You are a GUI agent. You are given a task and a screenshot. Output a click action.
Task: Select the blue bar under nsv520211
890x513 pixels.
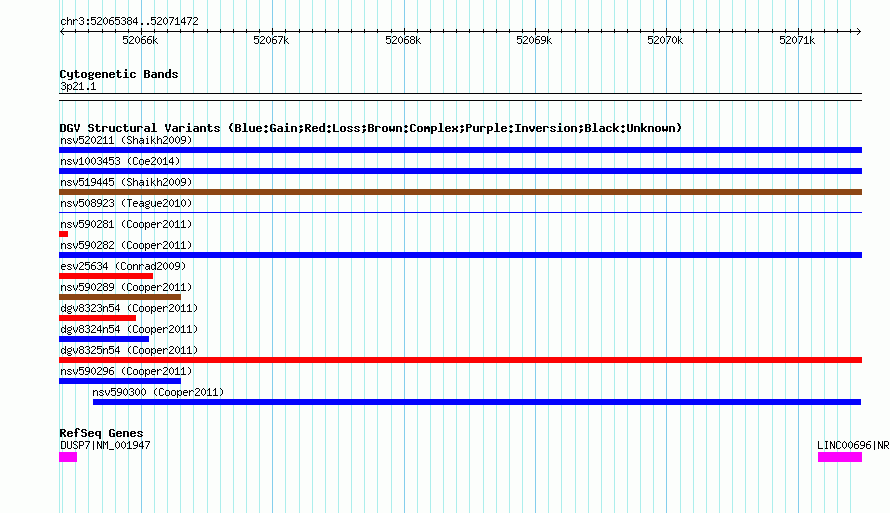click(x=460, y=150)
